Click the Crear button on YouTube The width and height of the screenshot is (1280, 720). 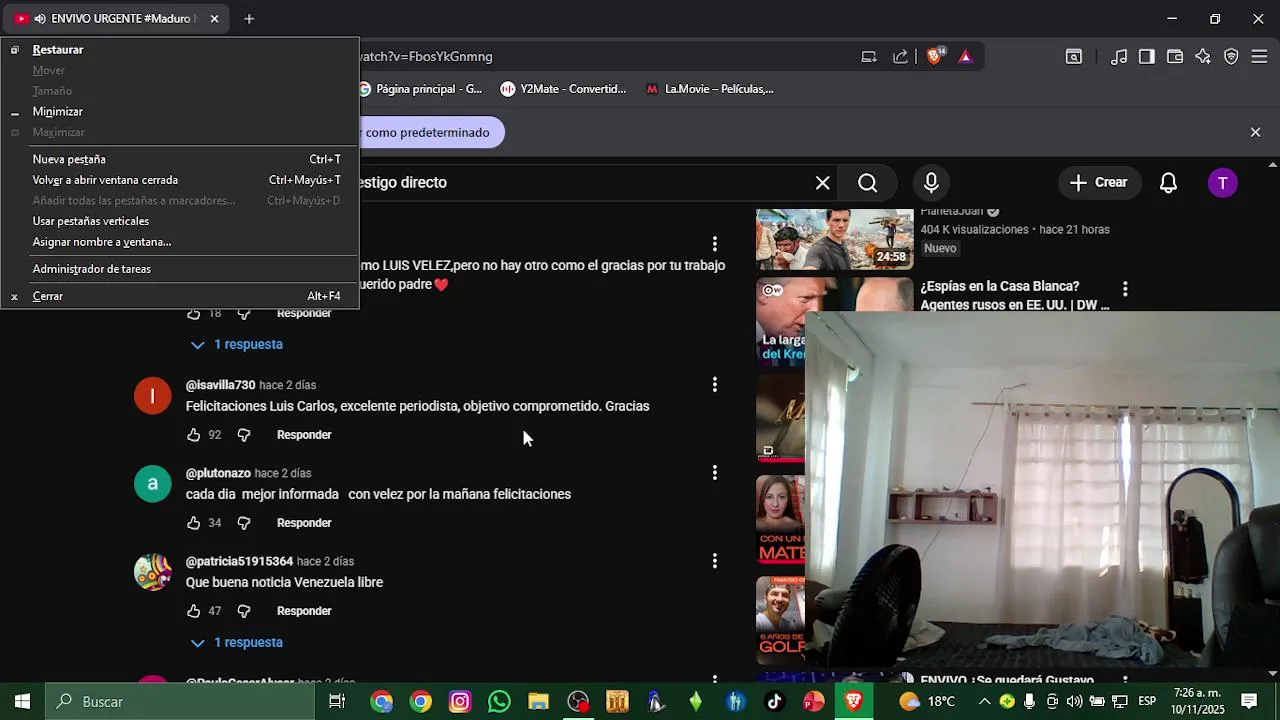(1099, 183)
